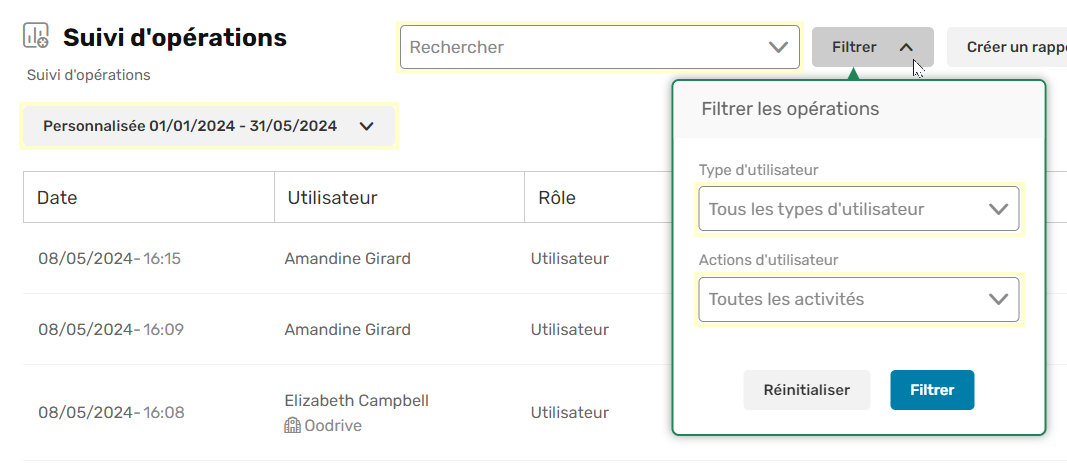The width and height of the screenshot is (1067, 466).
Task: Click the blue Filtrer apply button
Action: point(932,390)
